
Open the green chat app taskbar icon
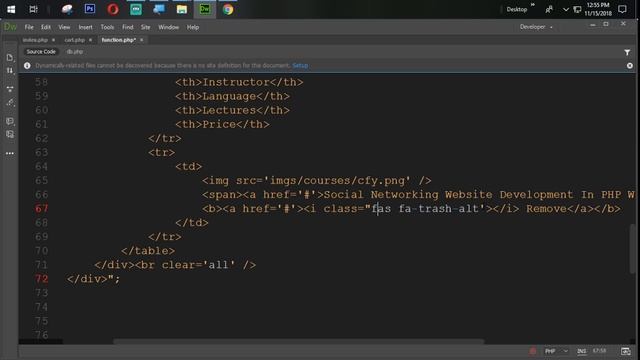point(136,9)
